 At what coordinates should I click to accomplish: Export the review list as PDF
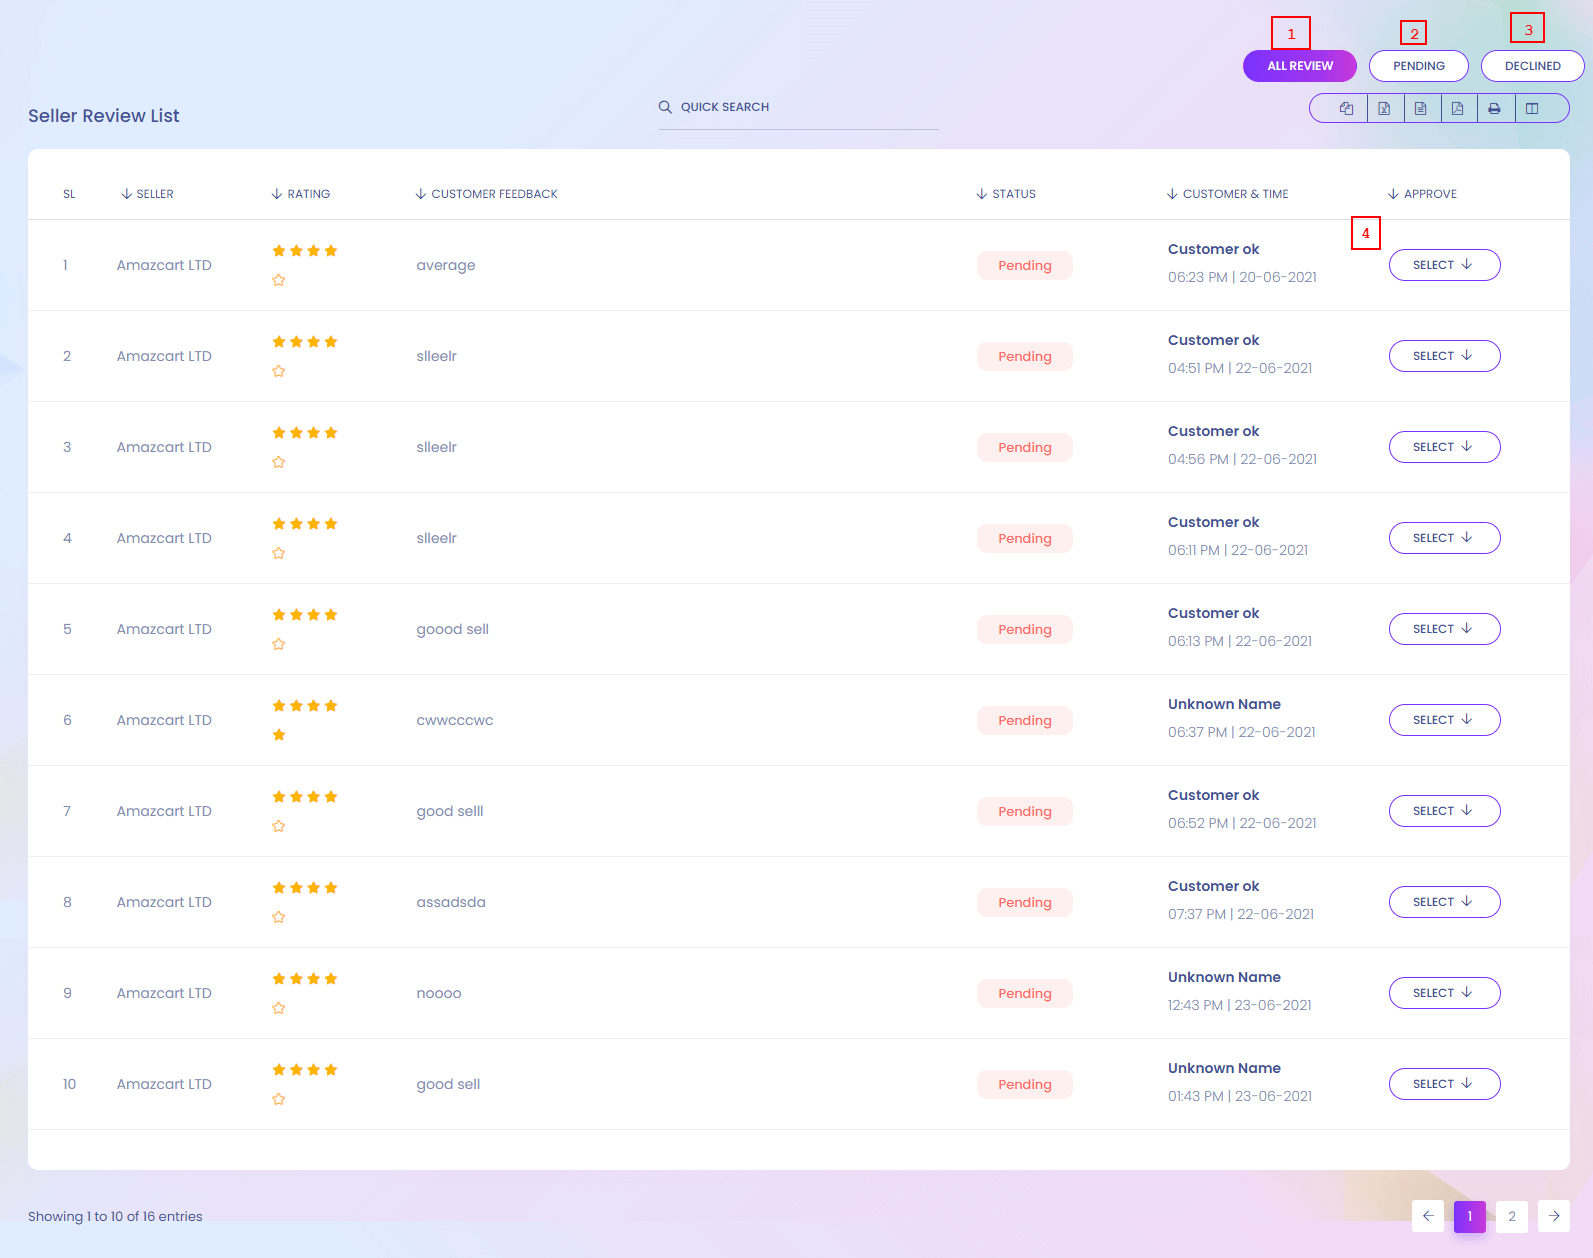[x=1457, y=108]
